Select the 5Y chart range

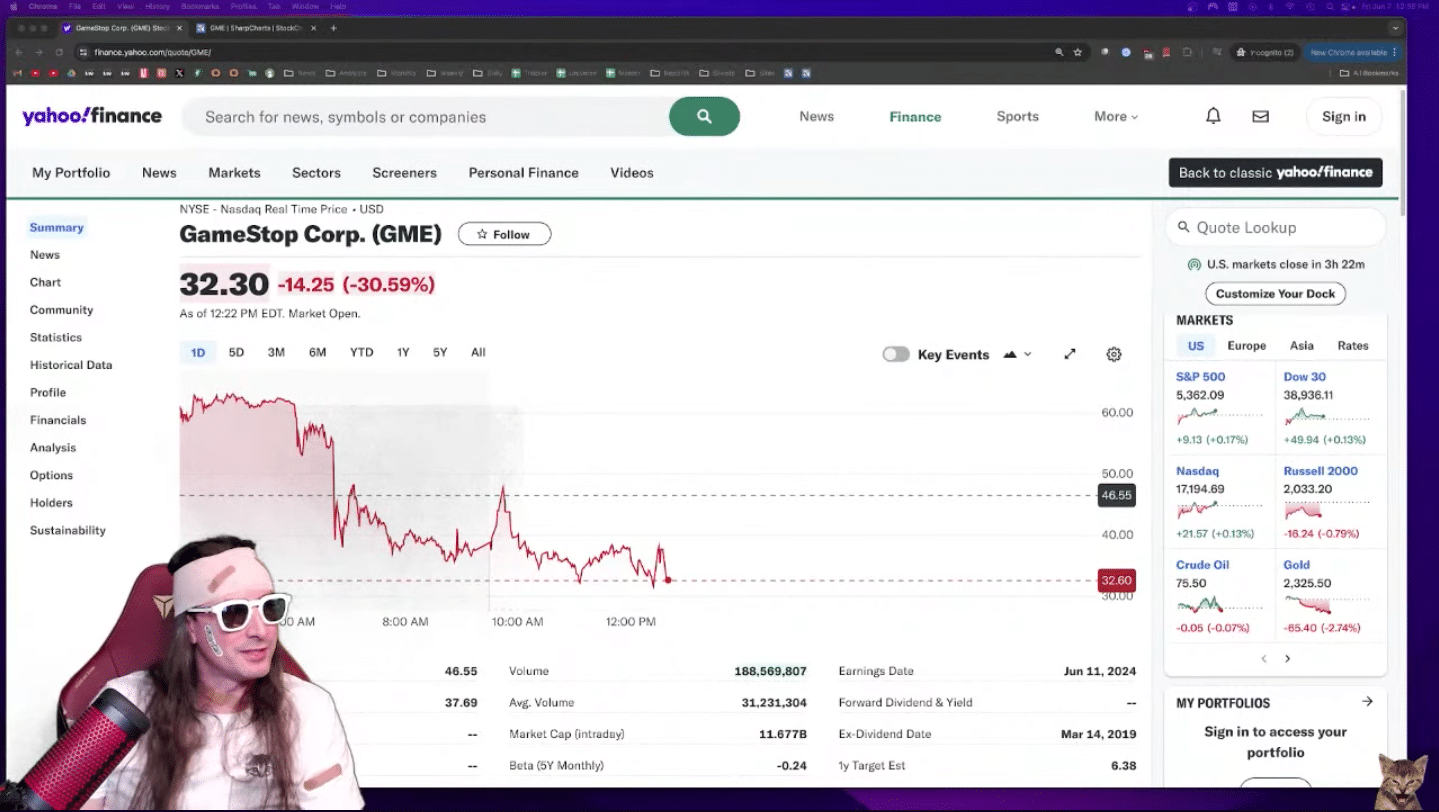point(440,352)
